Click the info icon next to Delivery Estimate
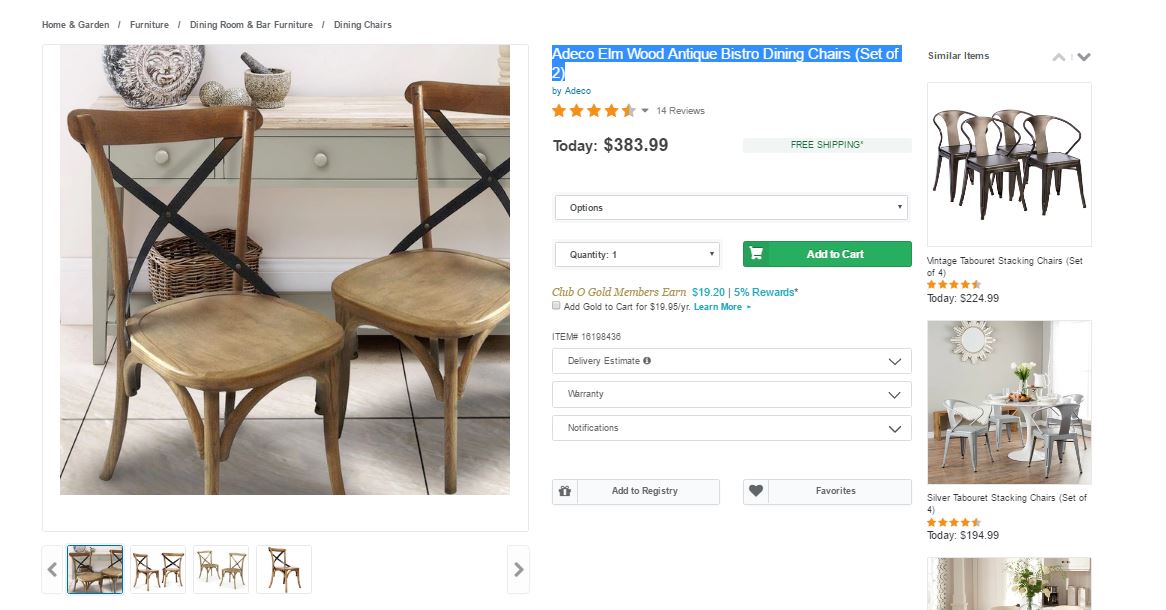Screen dimensions: 1166x610 coord(647,361)
